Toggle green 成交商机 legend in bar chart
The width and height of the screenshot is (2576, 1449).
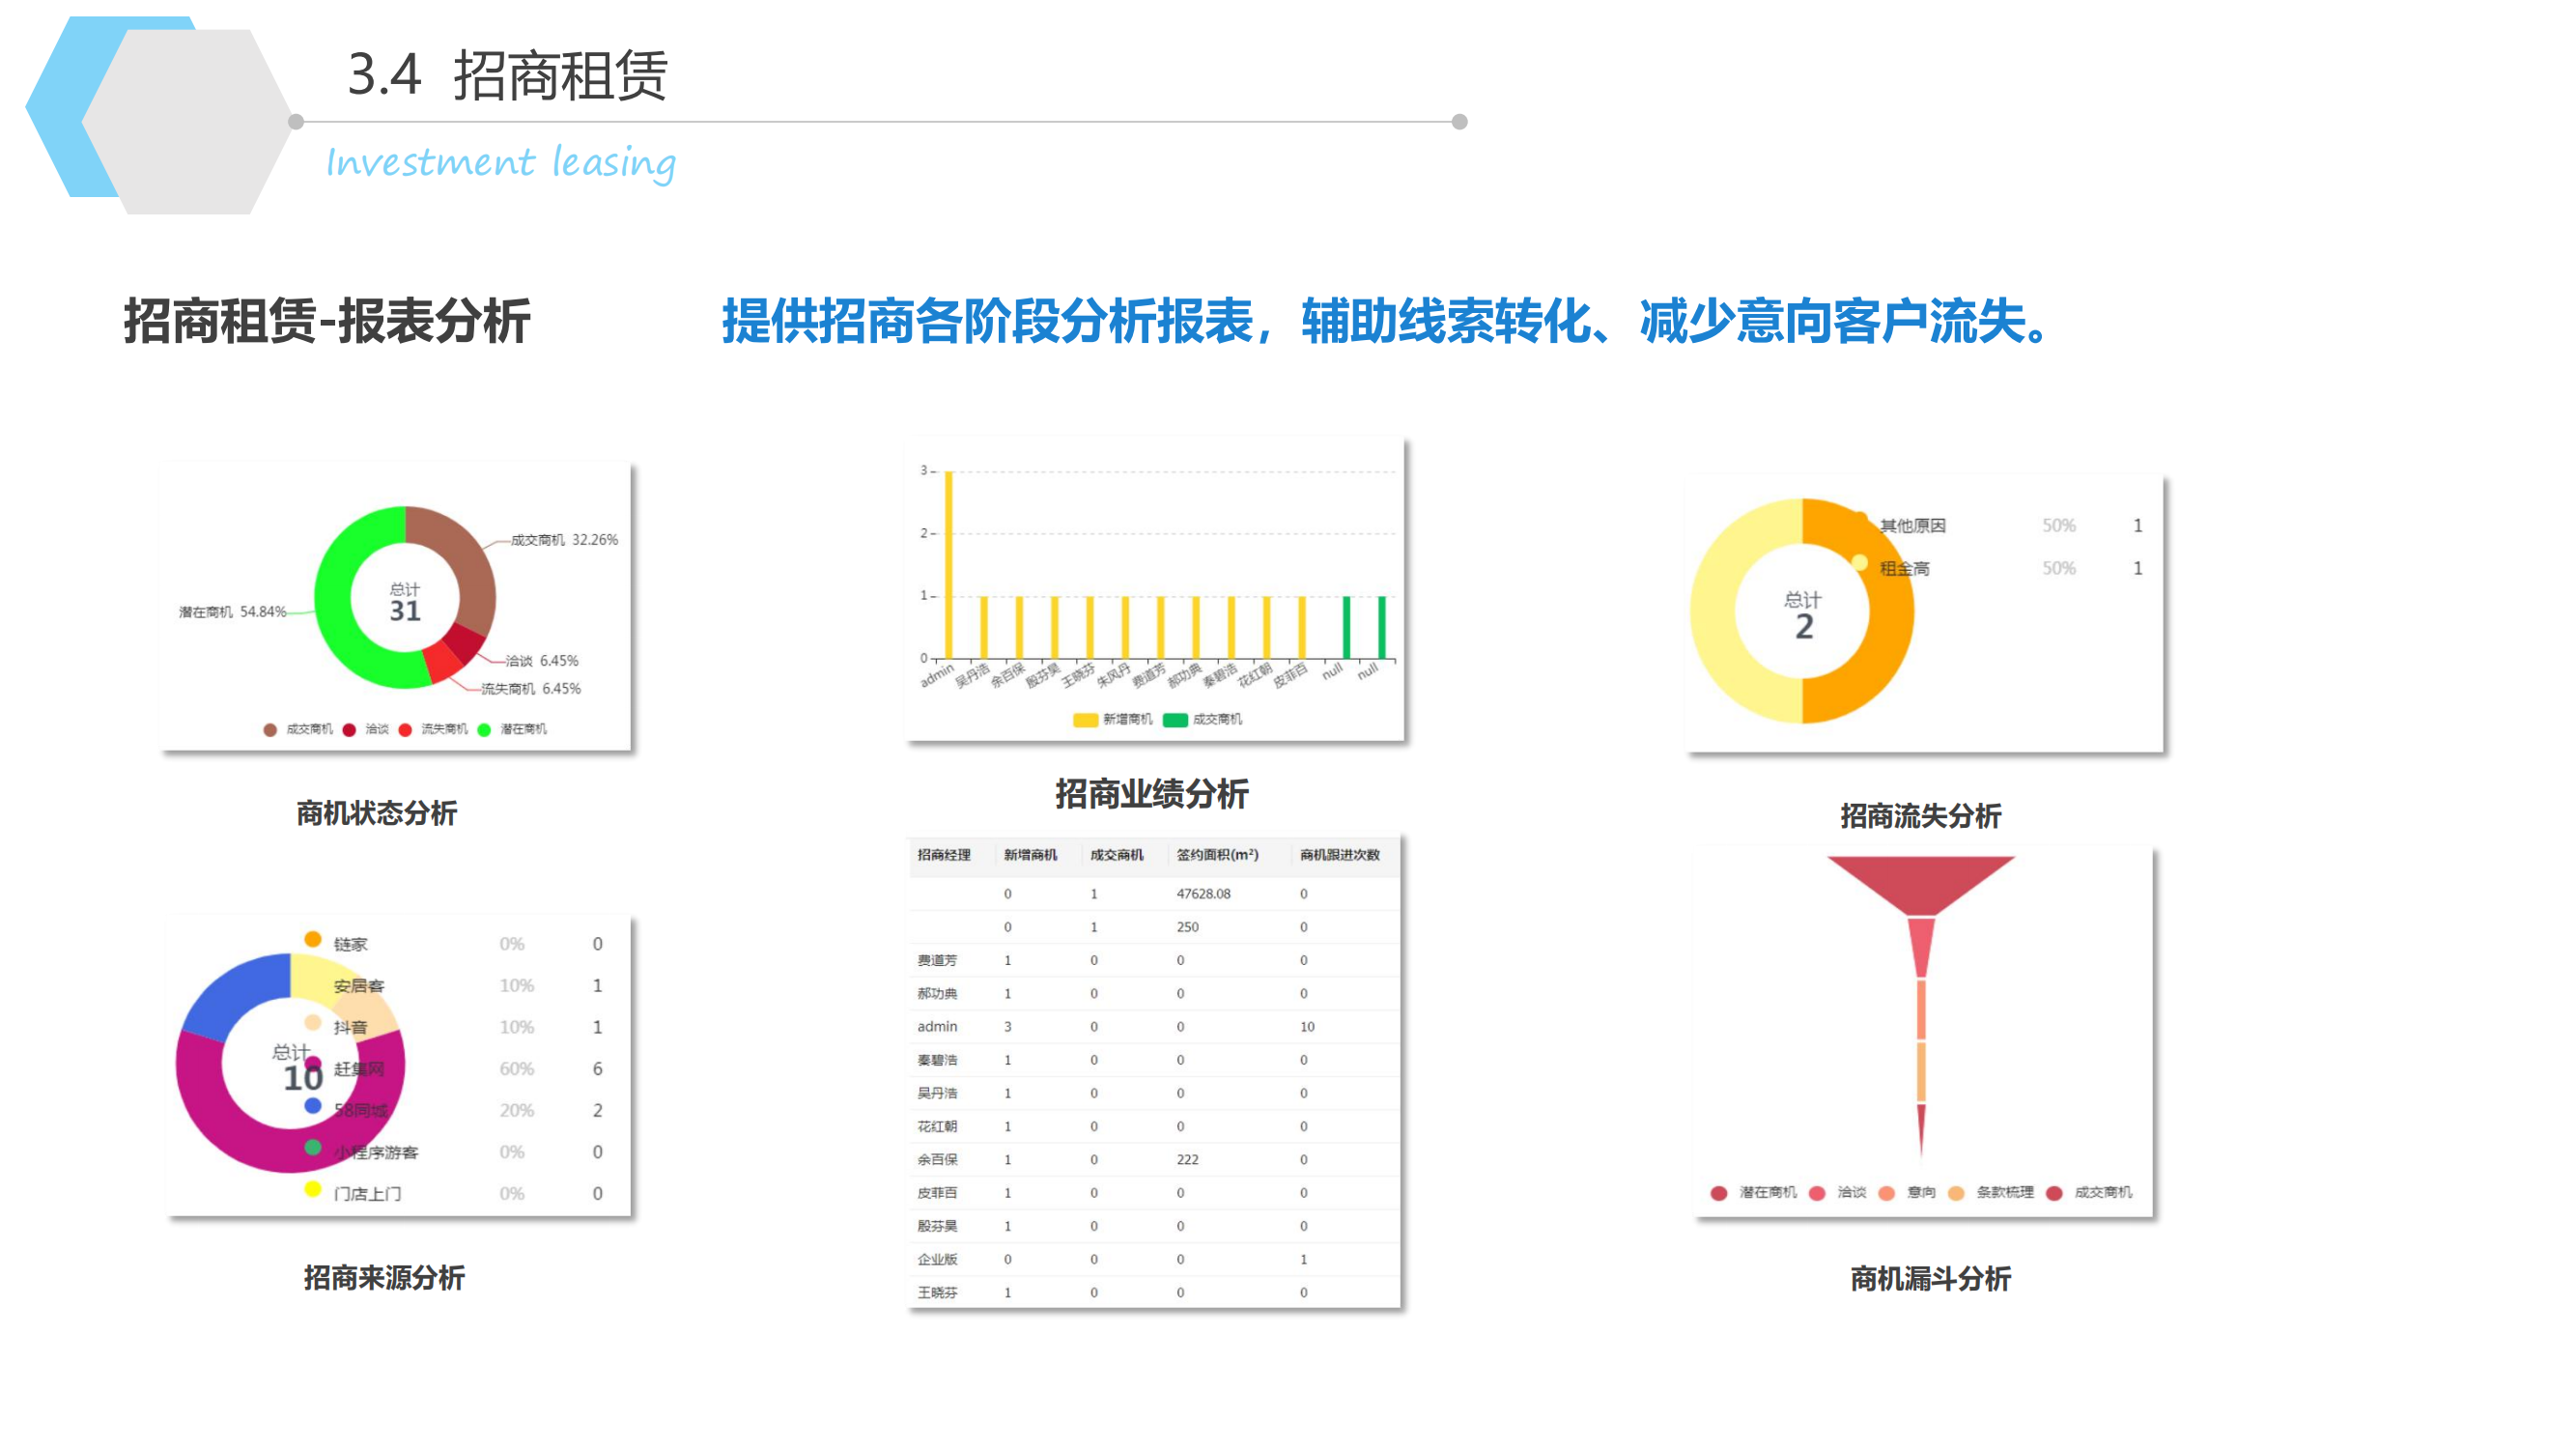tap(1175, 720)
